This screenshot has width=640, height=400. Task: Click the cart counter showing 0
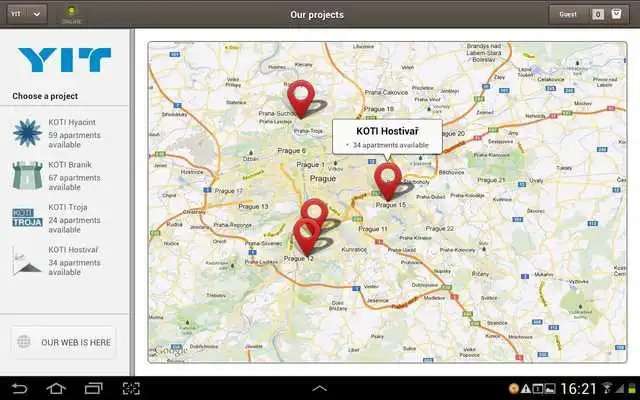click(x=598, y=14)
